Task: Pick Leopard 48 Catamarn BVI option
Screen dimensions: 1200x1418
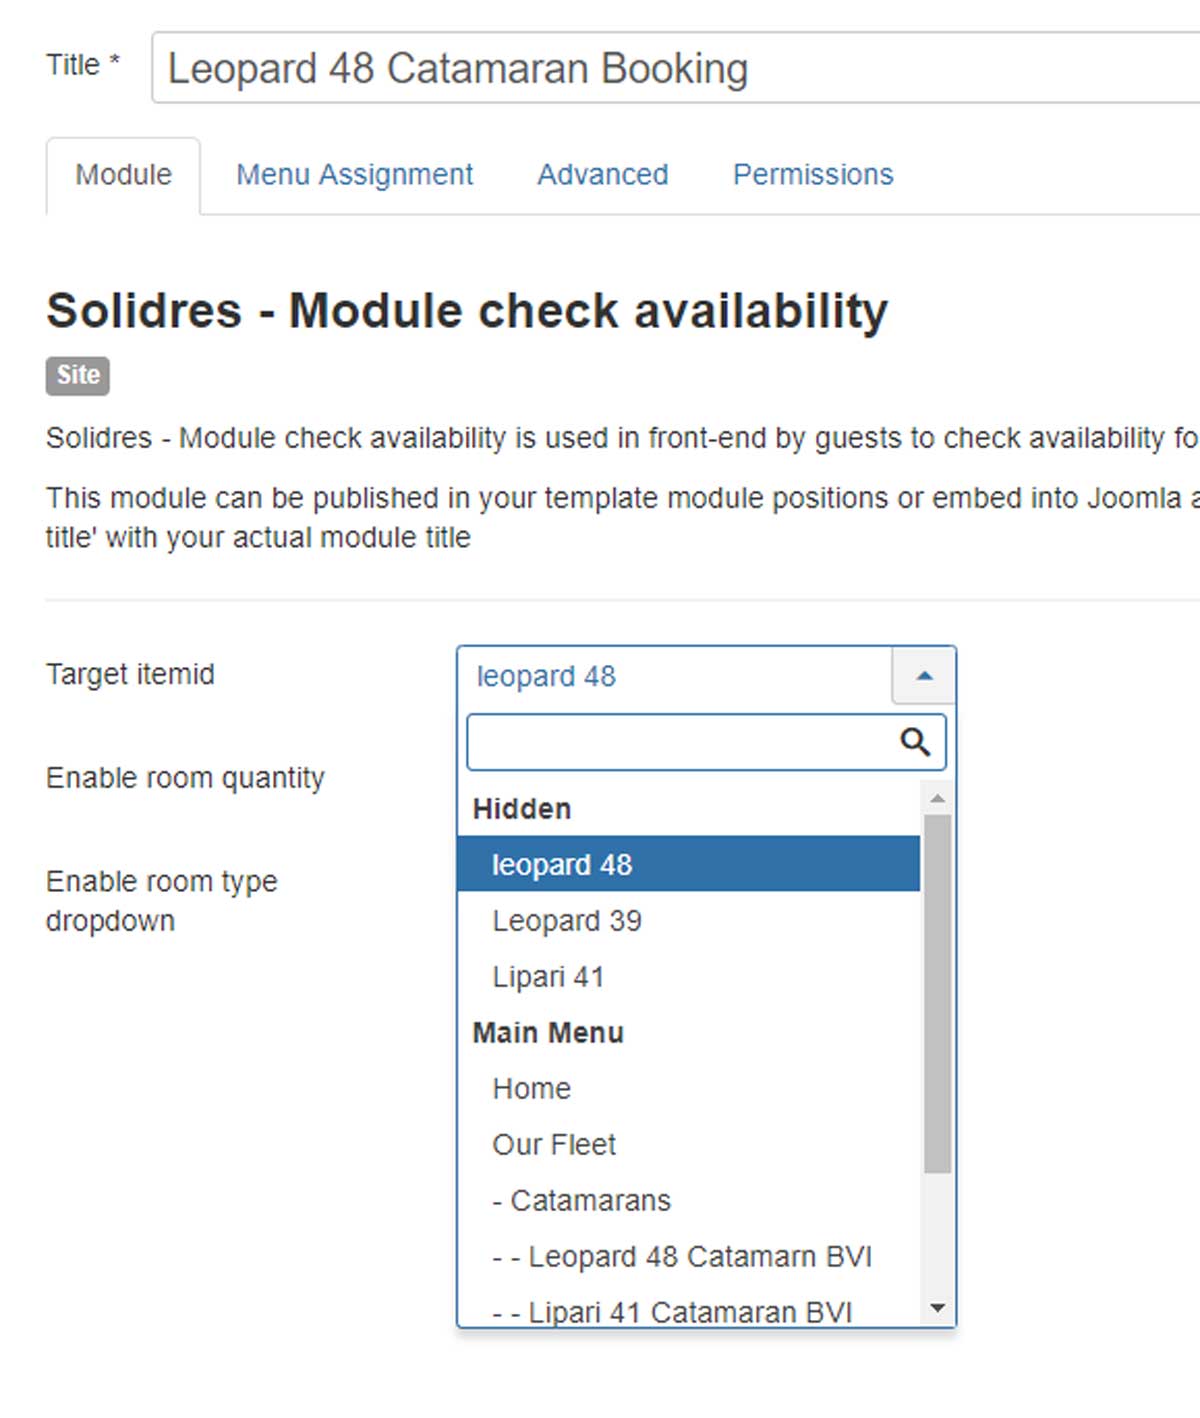Action: pyautogui.click(x=682, y=1256)
